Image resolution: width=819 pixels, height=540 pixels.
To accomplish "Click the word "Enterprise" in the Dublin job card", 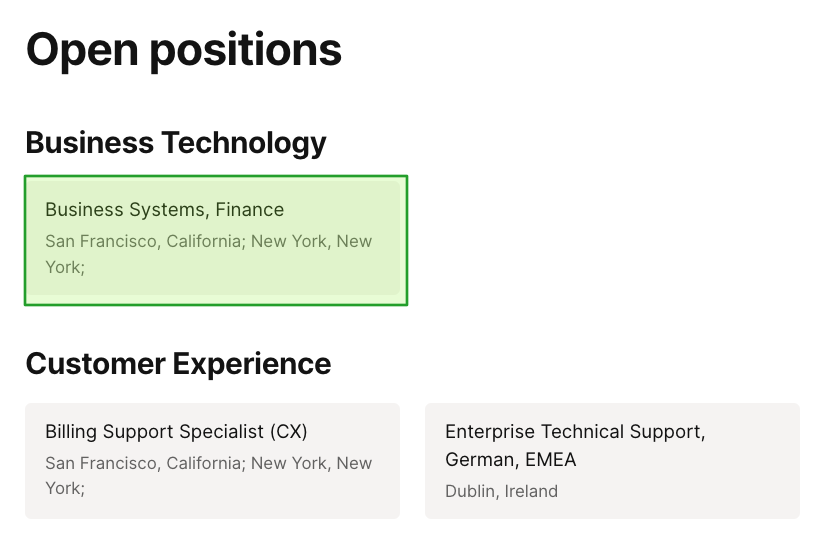I will tap(490, 432).
